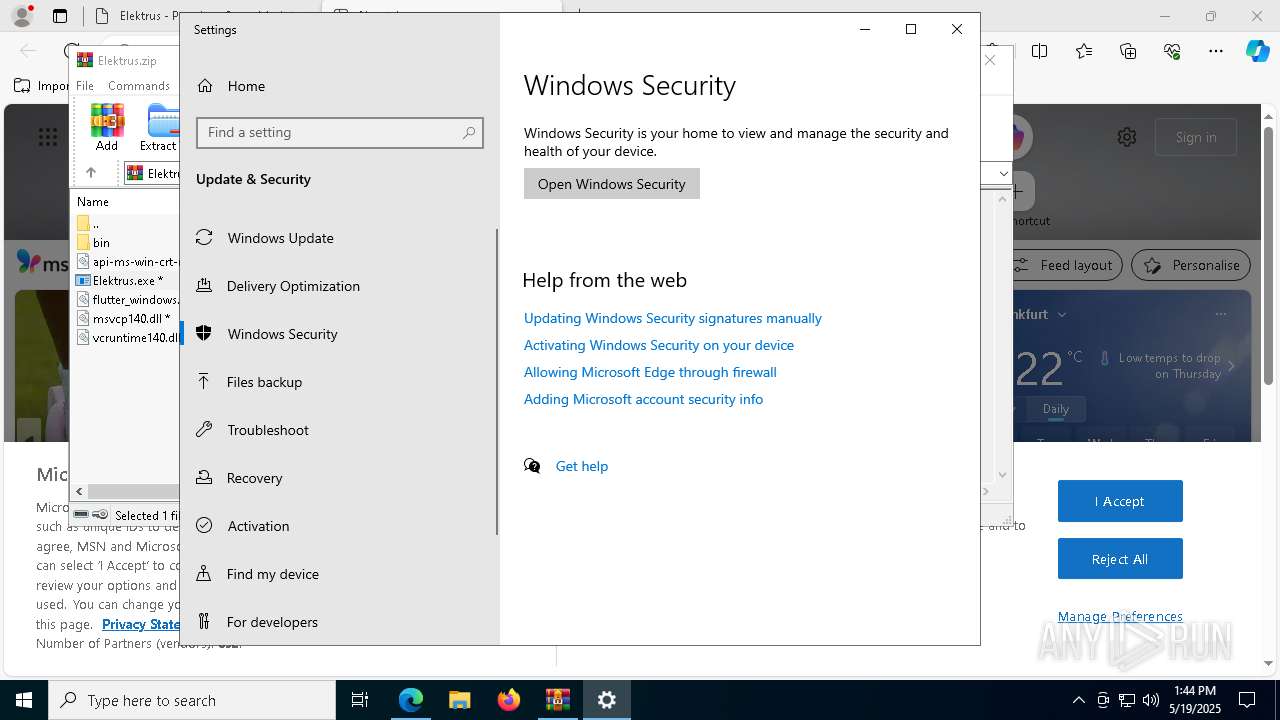This screenshot has height=720, width=1280.
Task: Select the bin folder in WinRAR
Action: point(101,242)
